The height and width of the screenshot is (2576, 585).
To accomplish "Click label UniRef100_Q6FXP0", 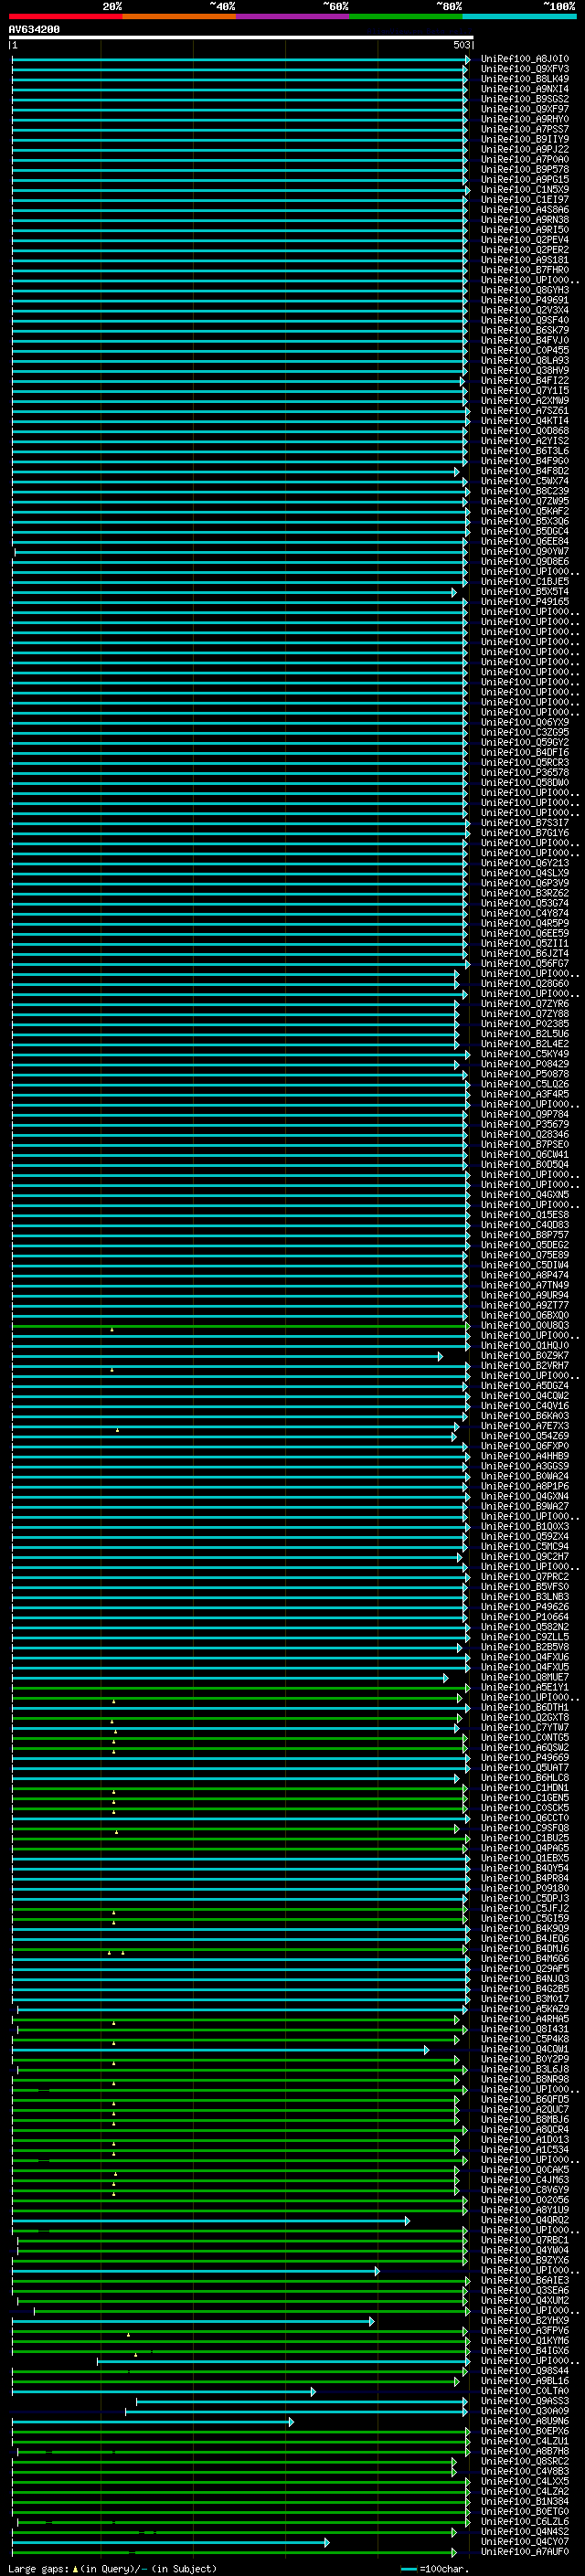I will tap(524, 1446).
